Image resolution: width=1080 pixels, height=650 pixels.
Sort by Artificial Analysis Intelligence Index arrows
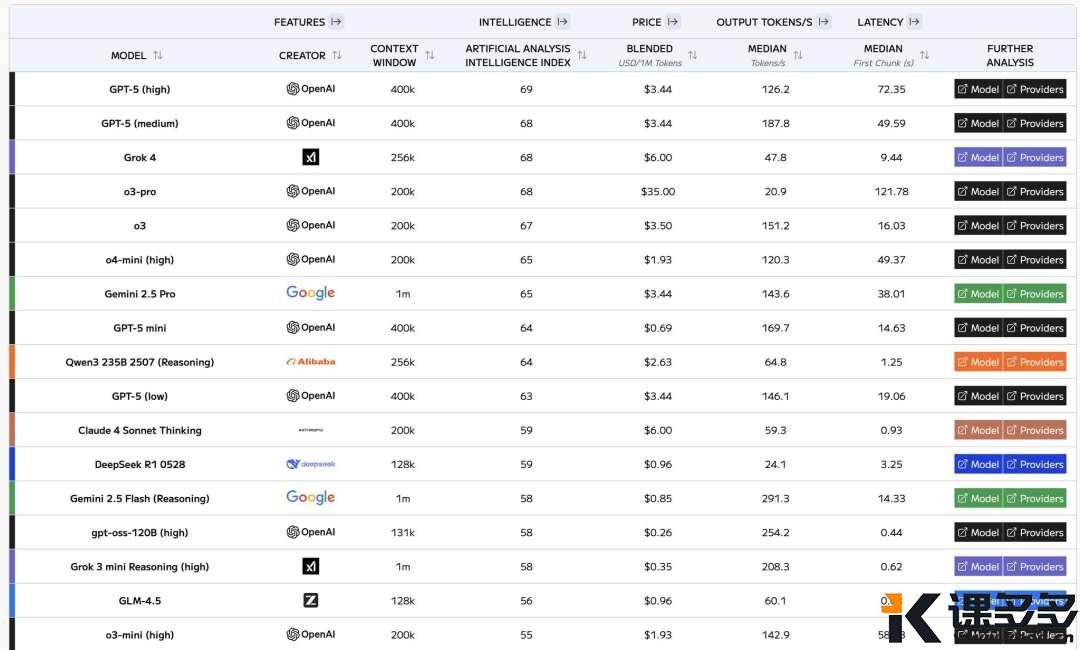click(x=582, y=55)
